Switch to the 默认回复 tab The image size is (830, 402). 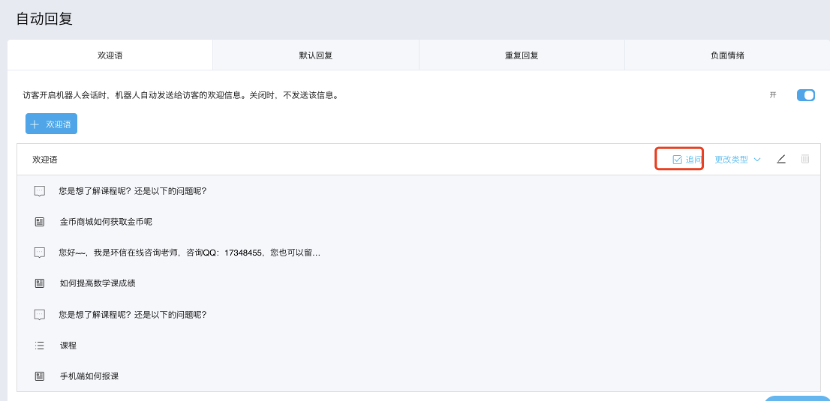point(315,55)
